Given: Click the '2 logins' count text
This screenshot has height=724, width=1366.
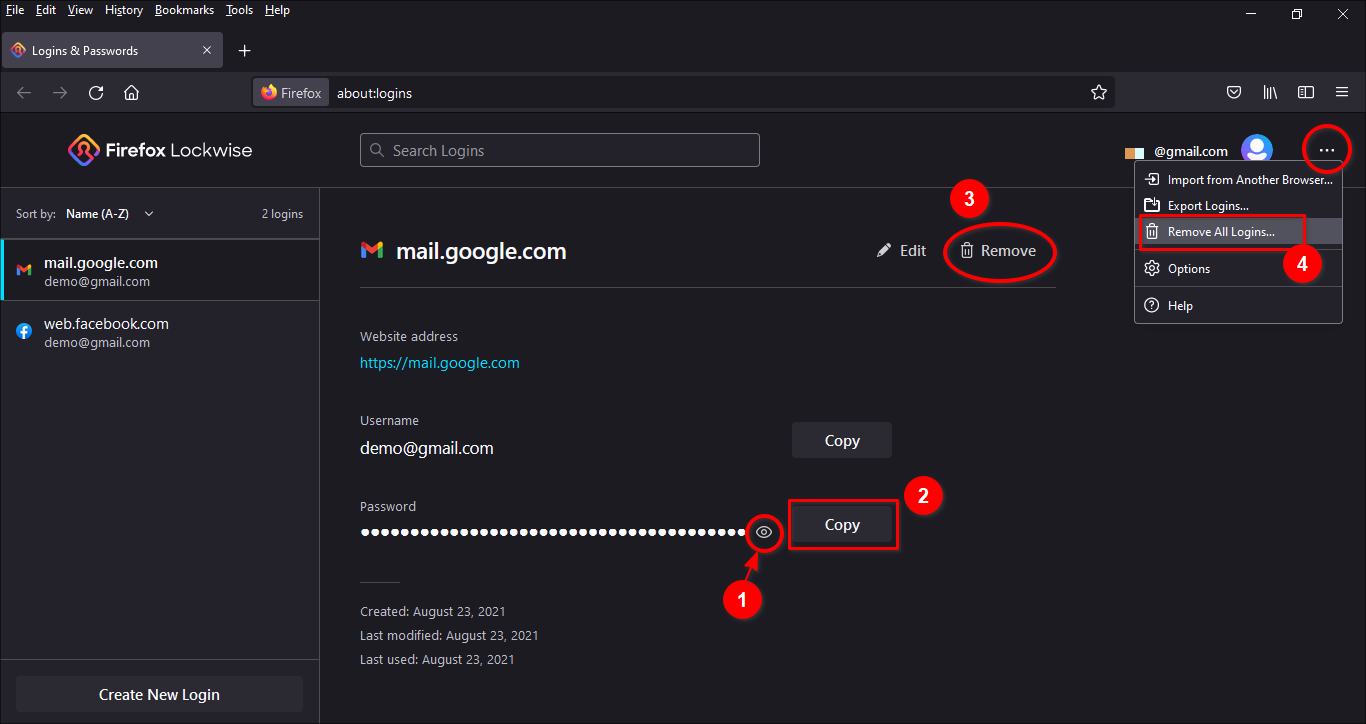Looking at the screenshot, I should (282, 214).
